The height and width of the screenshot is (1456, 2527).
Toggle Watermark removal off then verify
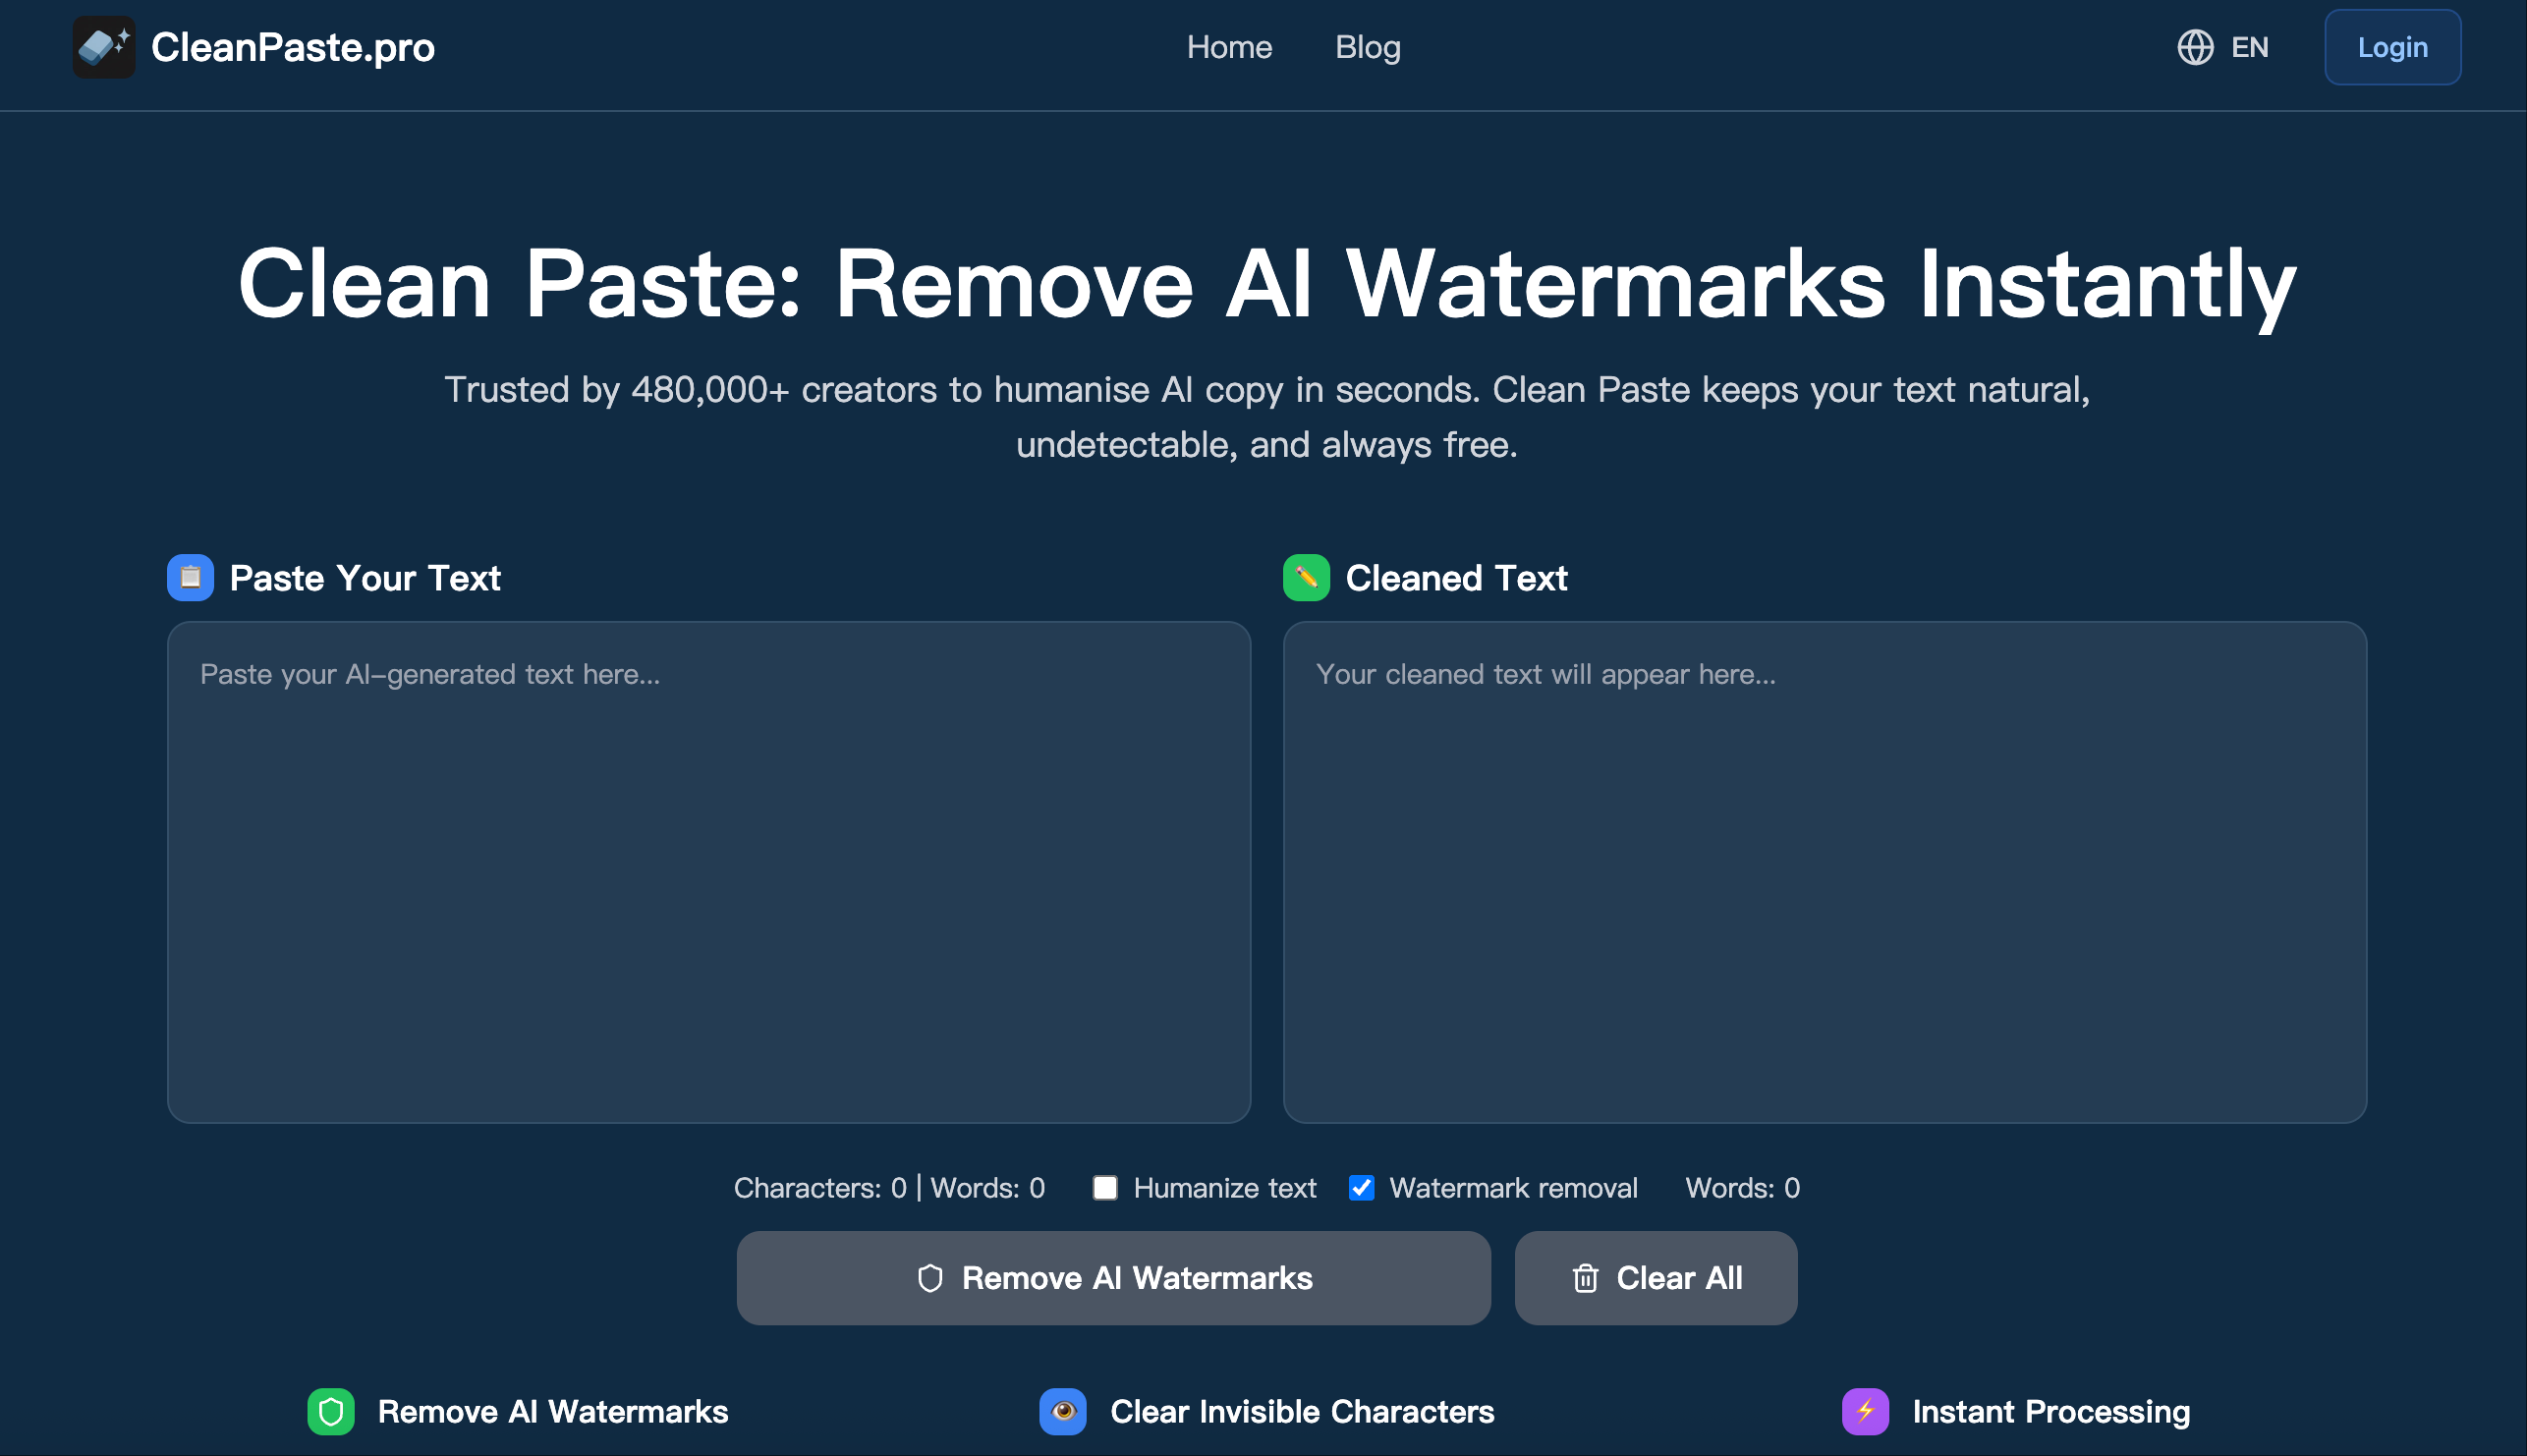pos(1362,1188)
